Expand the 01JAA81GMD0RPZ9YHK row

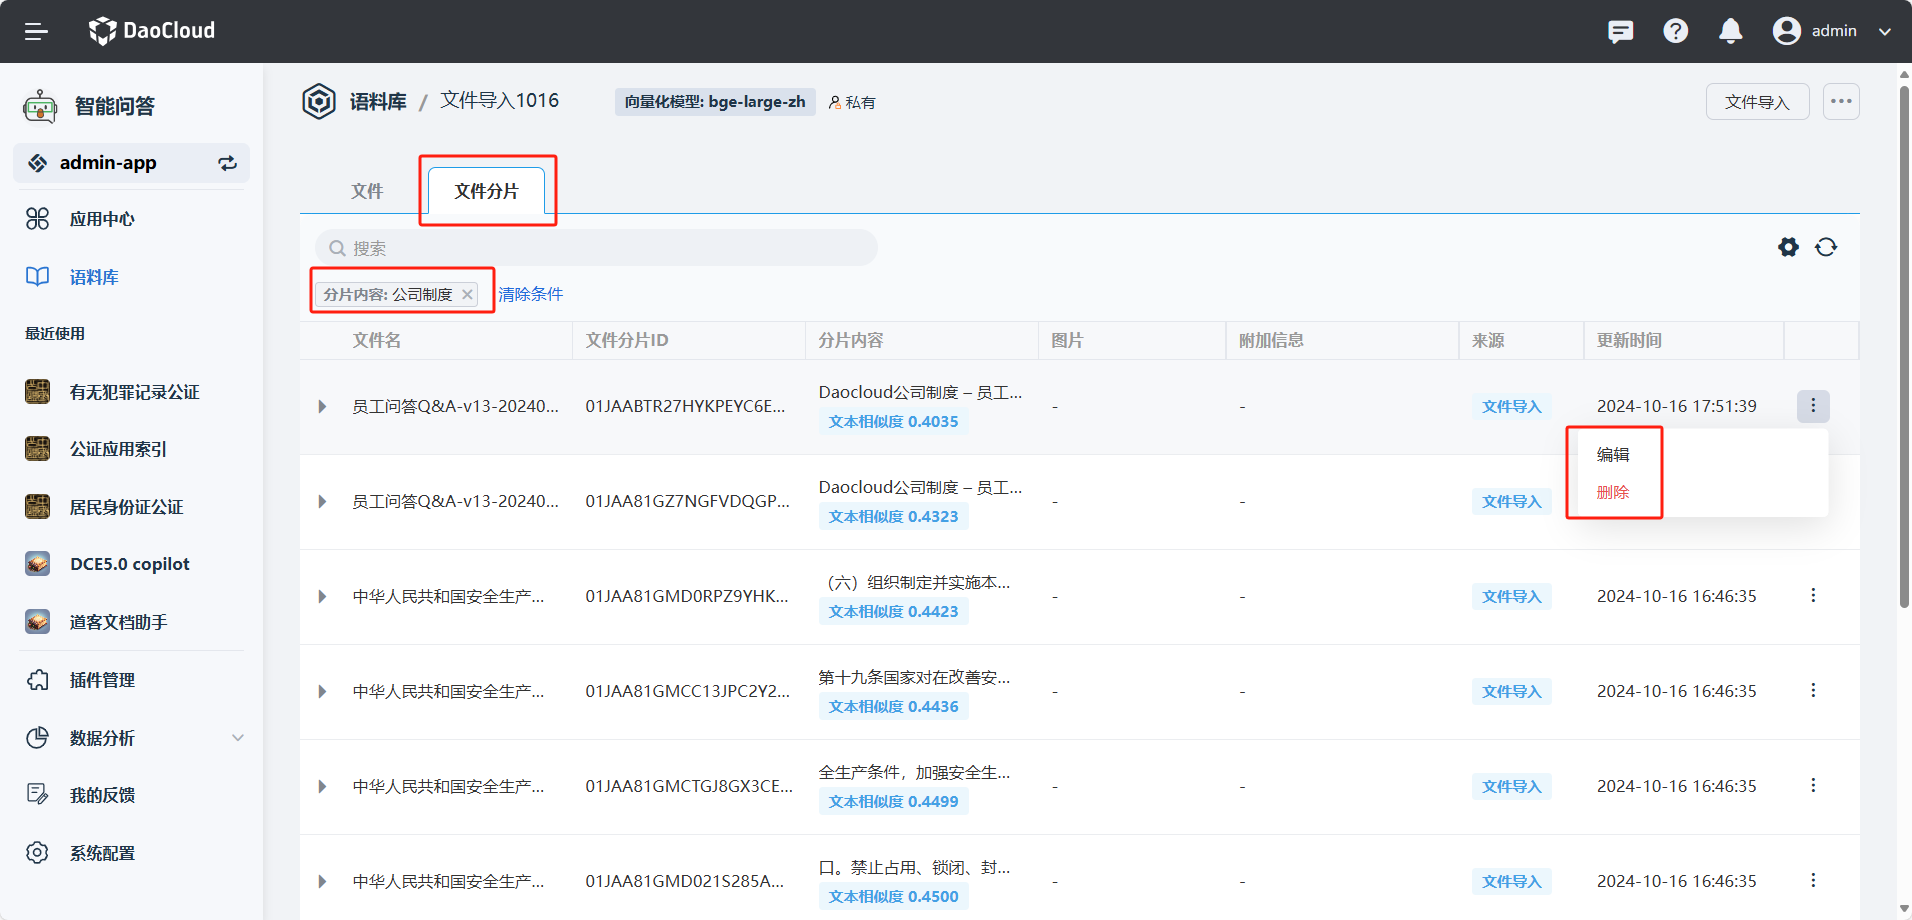pos(322,596)
